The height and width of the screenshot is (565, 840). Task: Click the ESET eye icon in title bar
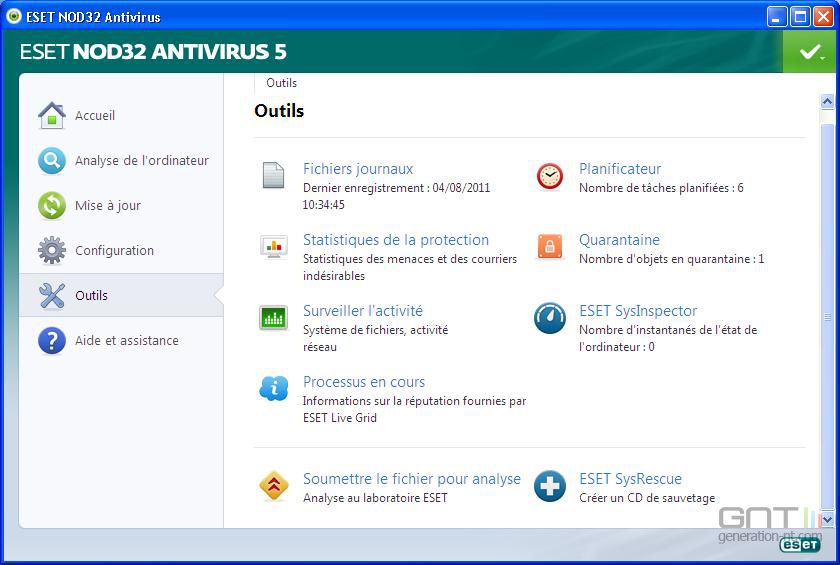click(13, 16)
